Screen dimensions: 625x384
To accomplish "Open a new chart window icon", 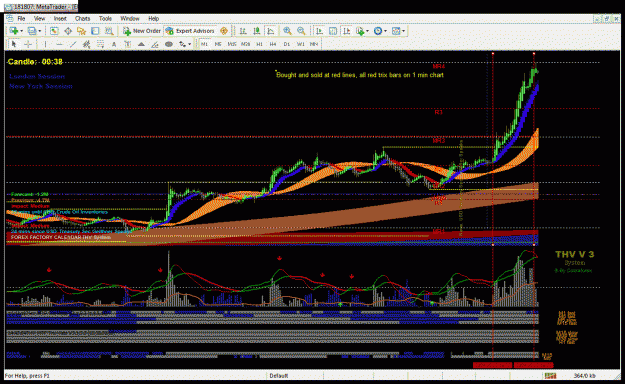I will pos(14,31).
